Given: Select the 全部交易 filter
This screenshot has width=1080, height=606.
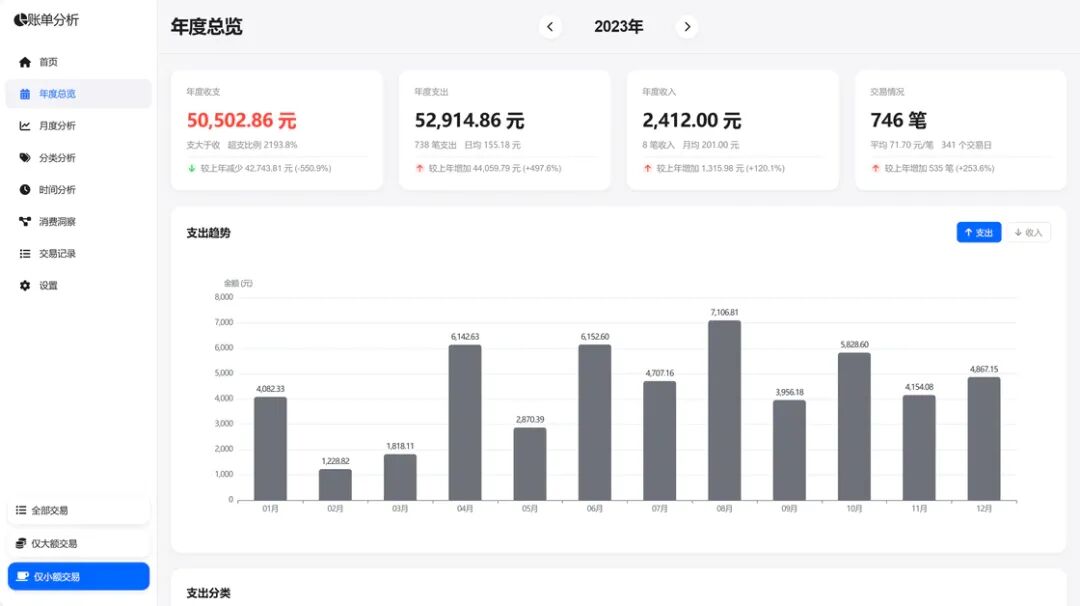Looking at the screenshot, I should pos(79,510).
